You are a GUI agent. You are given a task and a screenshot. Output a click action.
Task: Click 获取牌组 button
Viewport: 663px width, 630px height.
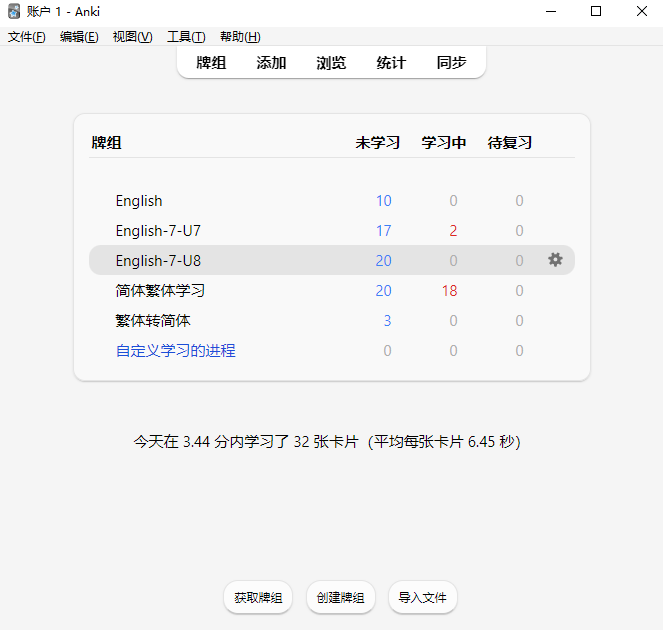tap(258, 597)
